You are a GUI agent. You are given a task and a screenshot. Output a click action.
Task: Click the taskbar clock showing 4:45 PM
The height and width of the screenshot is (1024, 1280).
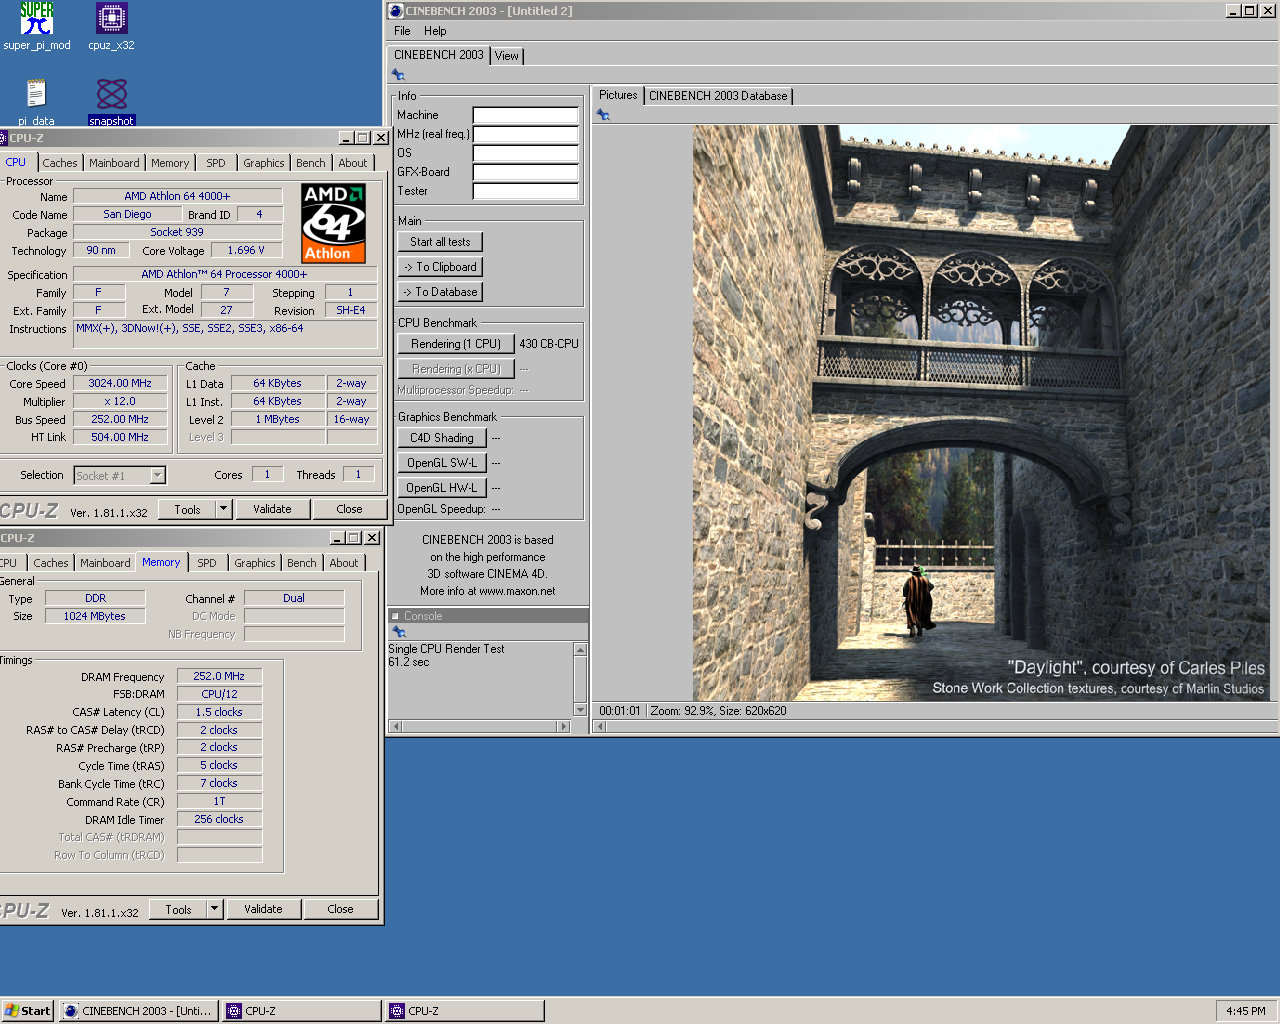click(x=1245, y=1011)
